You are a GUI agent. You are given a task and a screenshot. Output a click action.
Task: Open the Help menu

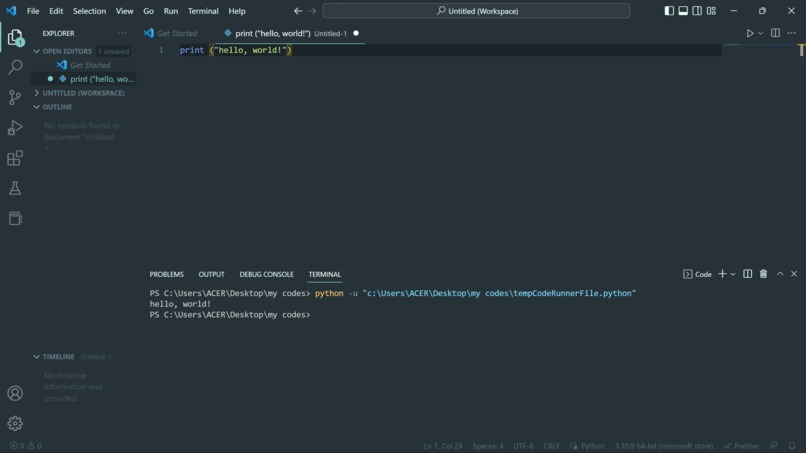237,11
